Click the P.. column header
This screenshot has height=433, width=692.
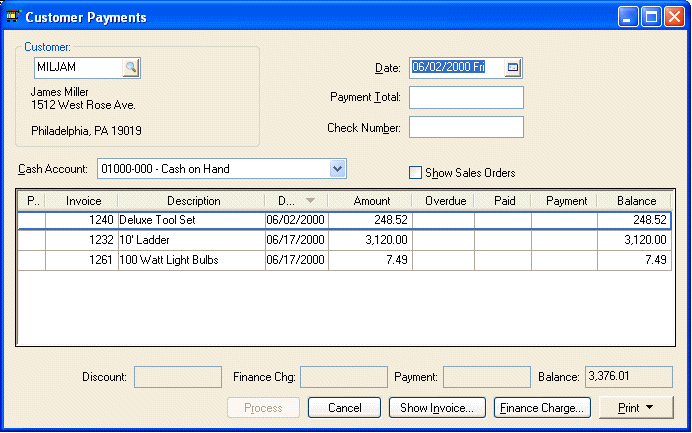tap(32, 201)
